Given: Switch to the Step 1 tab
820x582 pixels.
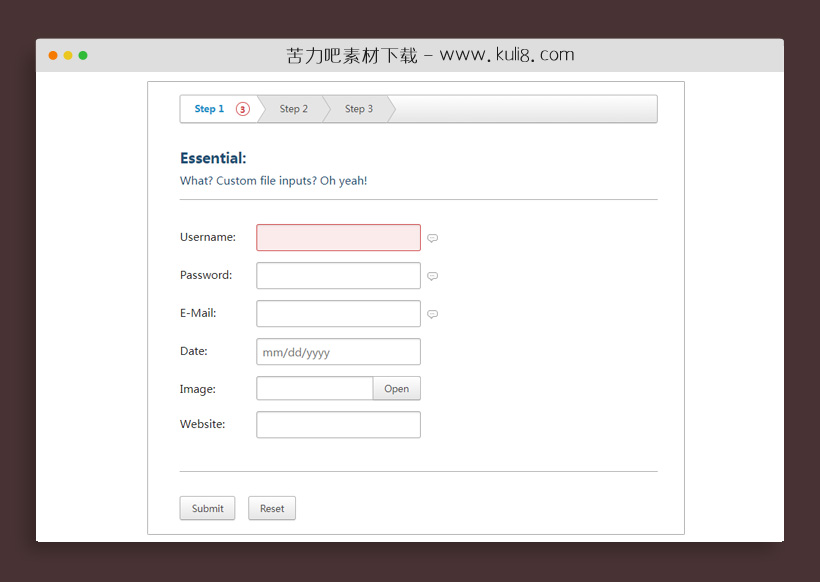Looking at the screenshot, I should pyautogui.click(x=209, y=109).
